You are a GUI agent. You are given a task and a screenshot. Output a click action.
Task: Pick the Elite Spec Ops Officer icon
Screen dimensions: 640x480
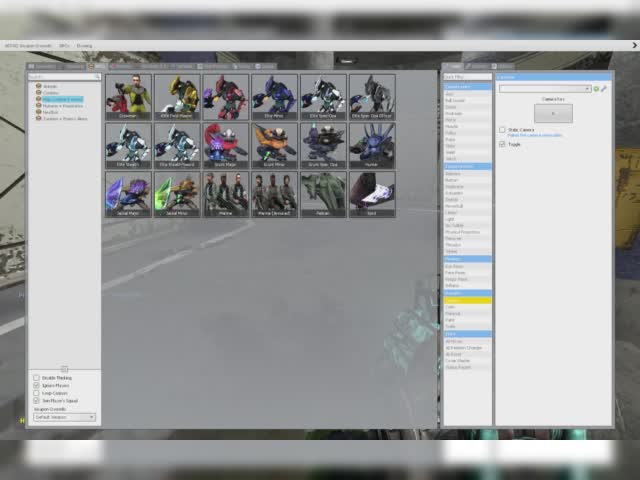372,97
